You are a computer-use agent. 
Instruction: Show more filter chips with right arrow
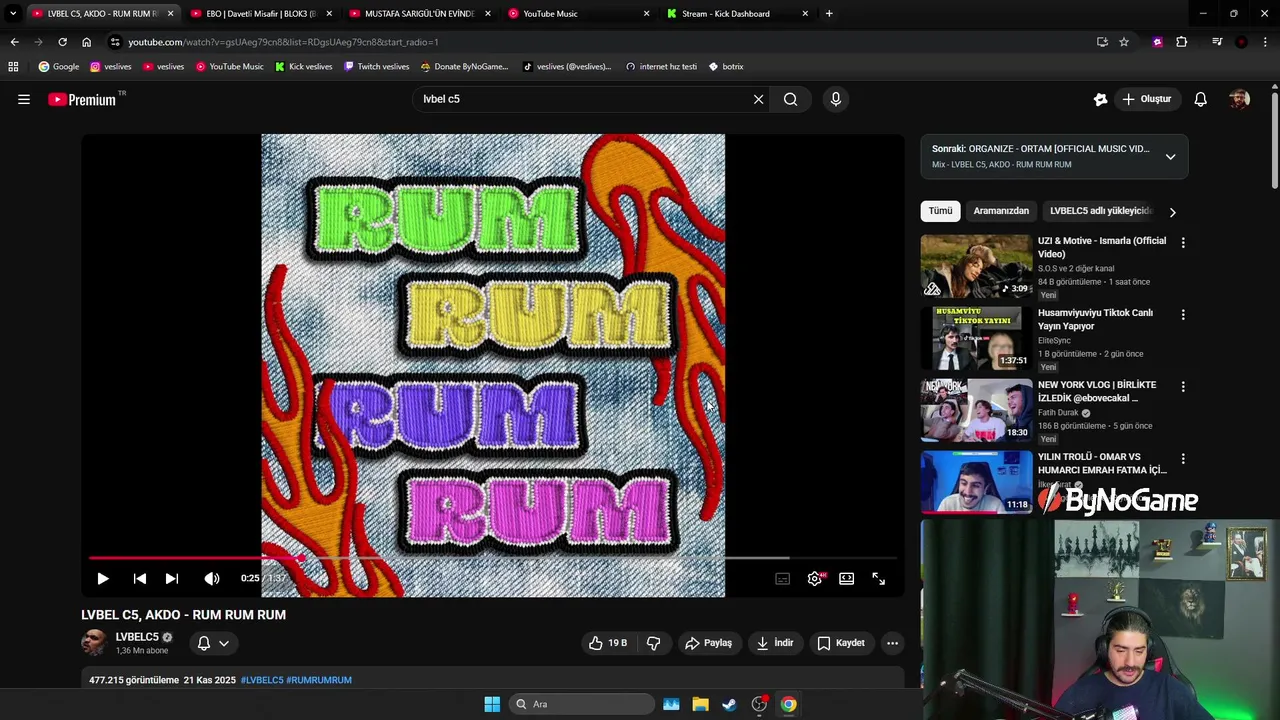(1172, 212)
